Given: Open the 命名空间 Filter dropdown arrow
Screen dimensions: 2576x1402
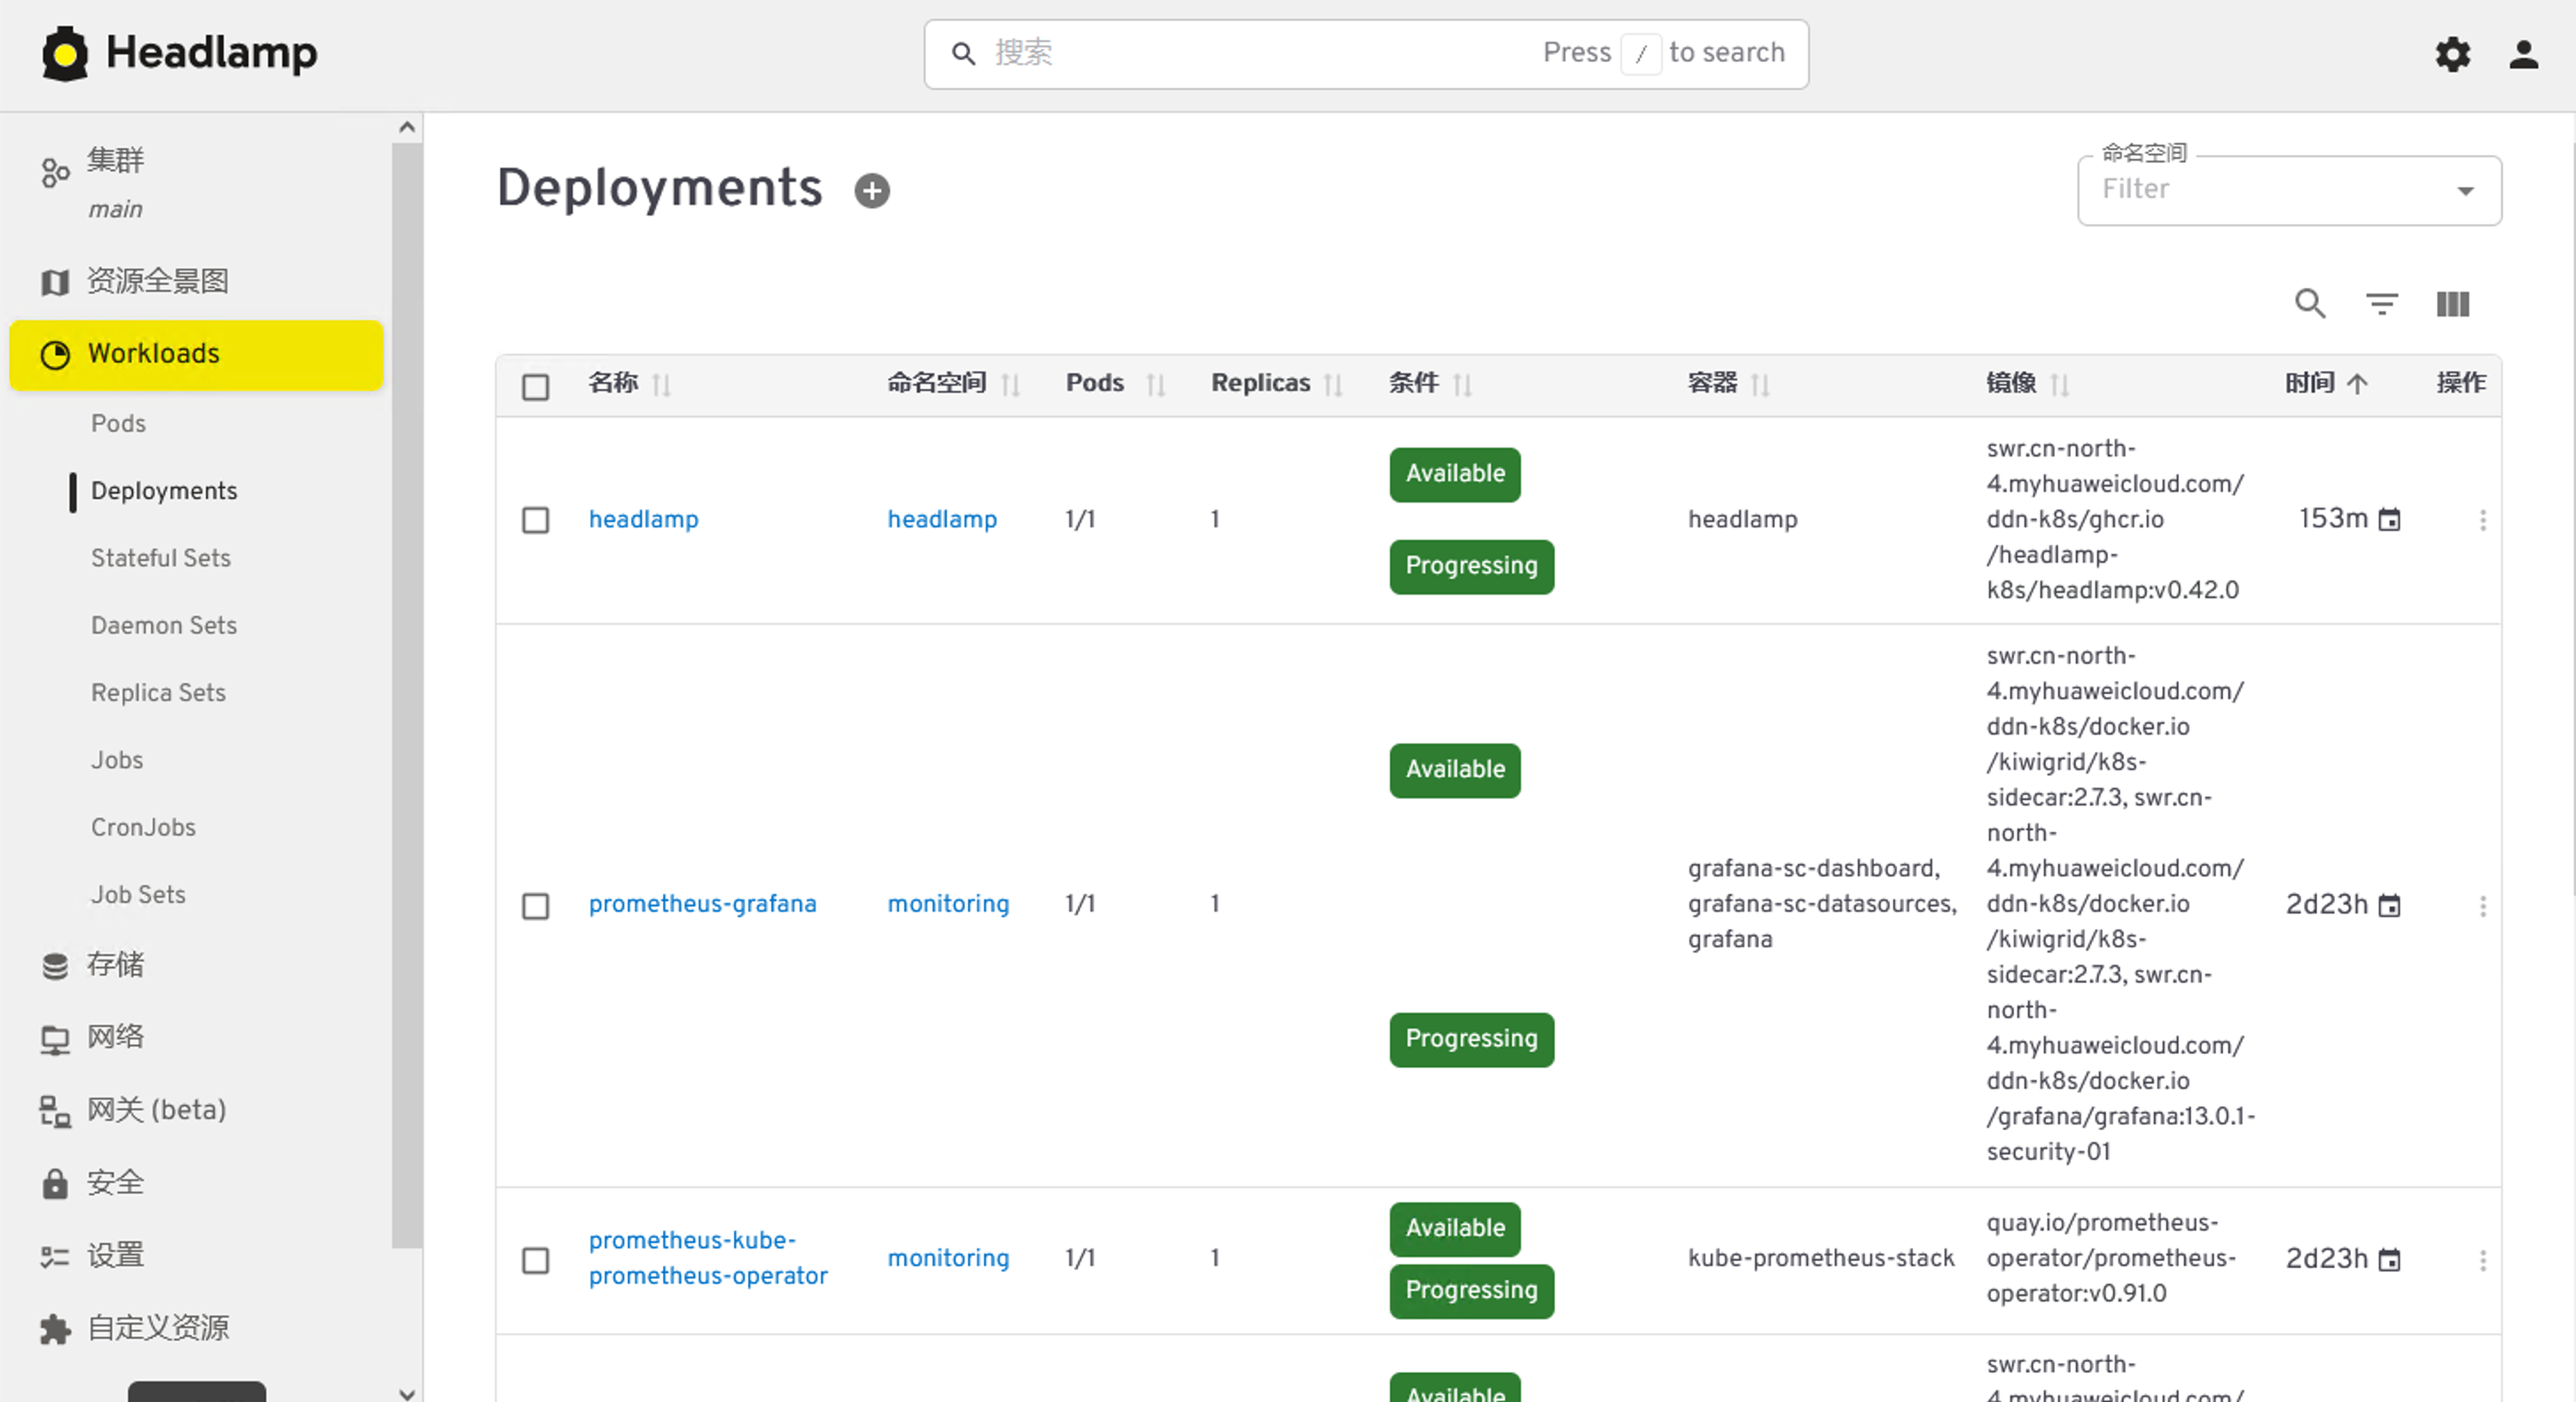Looking at the screenshot, I should click(2466, 191).
